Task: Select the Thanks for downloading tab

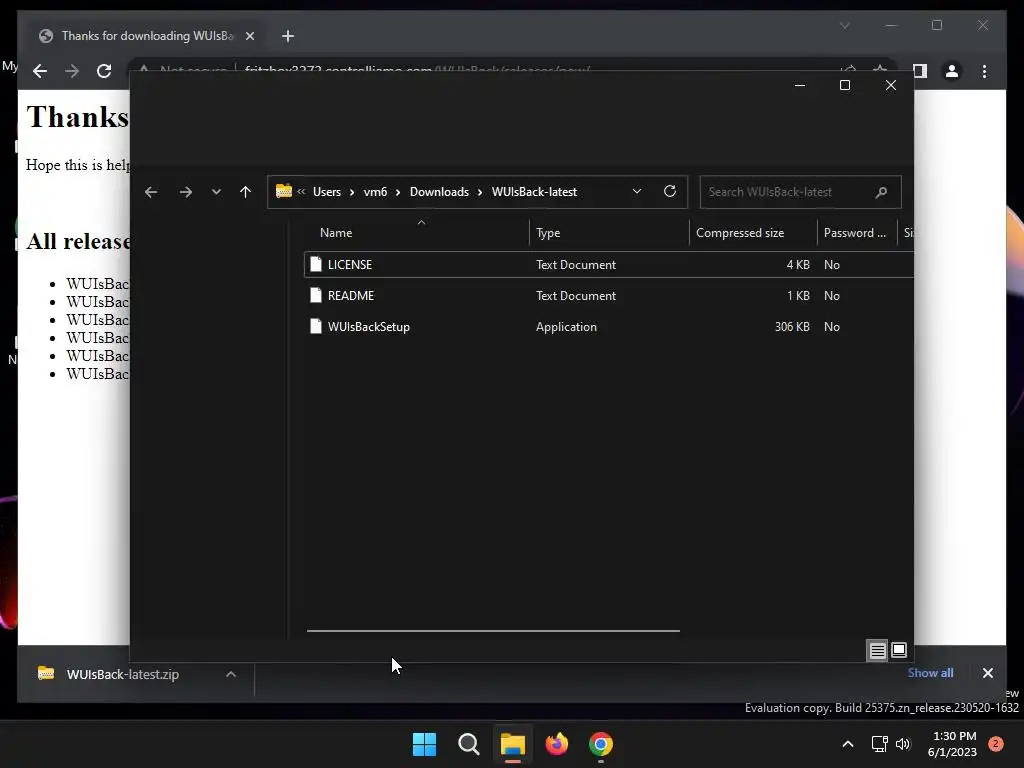Action: click(147, 36)
